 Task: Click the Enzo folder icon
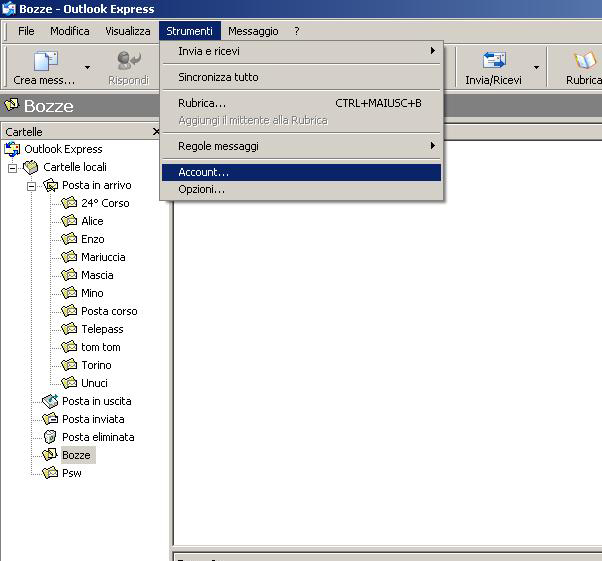click(x=69, y=239)
